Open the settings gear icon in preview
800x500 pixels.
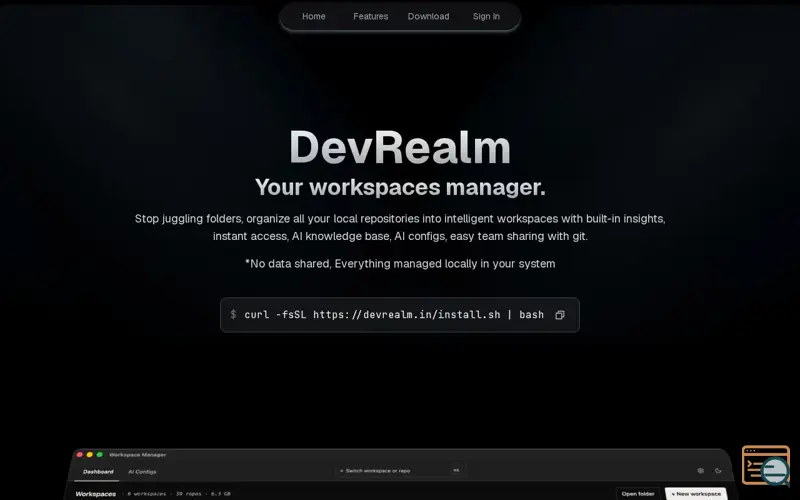click(x=701, y=471)
